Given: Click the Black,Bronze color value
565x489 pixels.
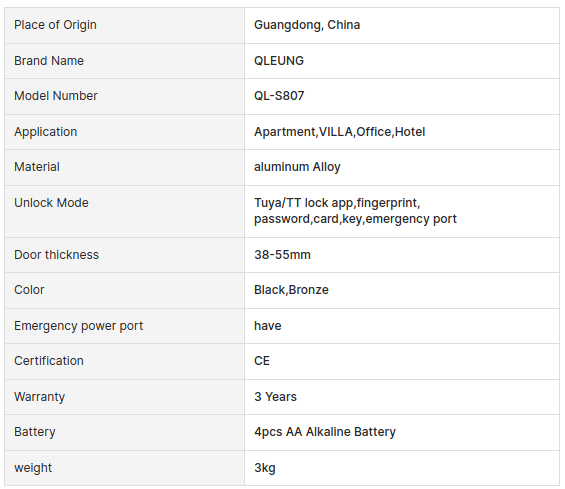Looking at the screenshot, I should pos(291,290).
